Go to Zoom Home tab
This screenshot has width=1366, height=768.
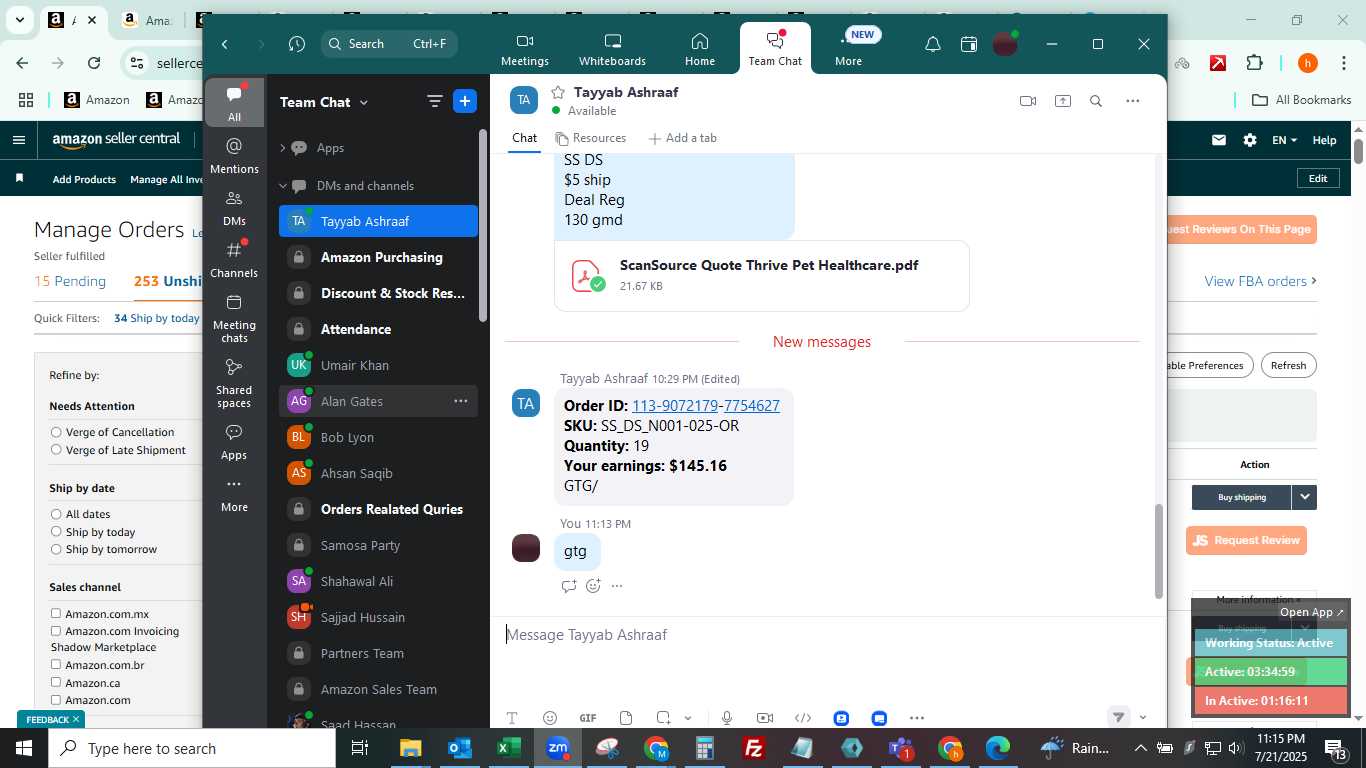click(699, 49)
